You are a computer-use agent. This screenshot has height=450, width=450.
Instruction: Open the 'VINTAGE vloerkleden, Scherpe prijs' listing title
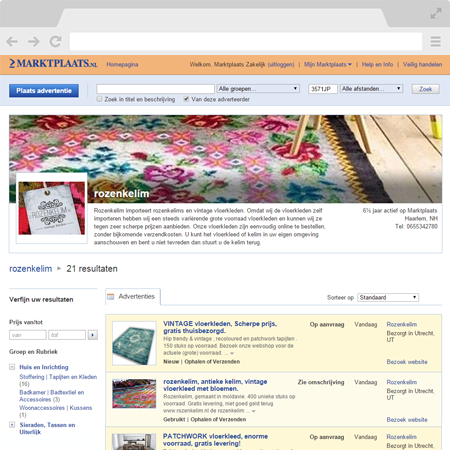pos(220,327)
